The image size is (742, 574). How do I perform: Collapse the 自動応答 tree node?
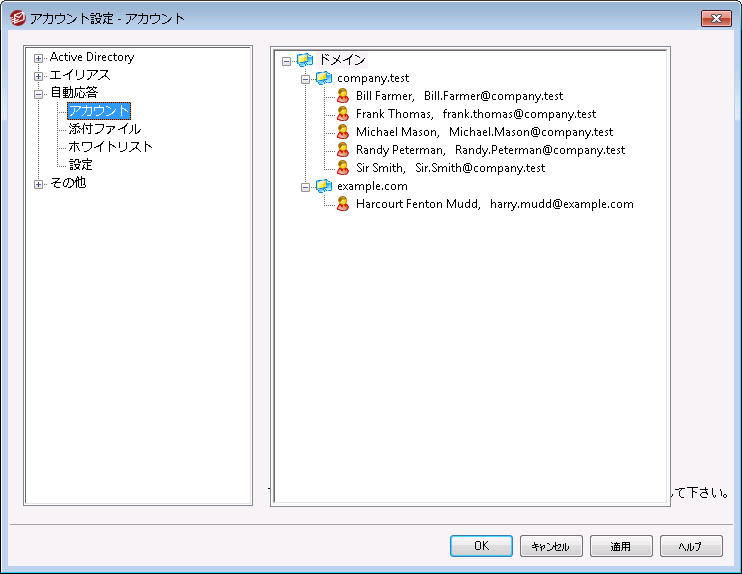click(x=39, y=94)
